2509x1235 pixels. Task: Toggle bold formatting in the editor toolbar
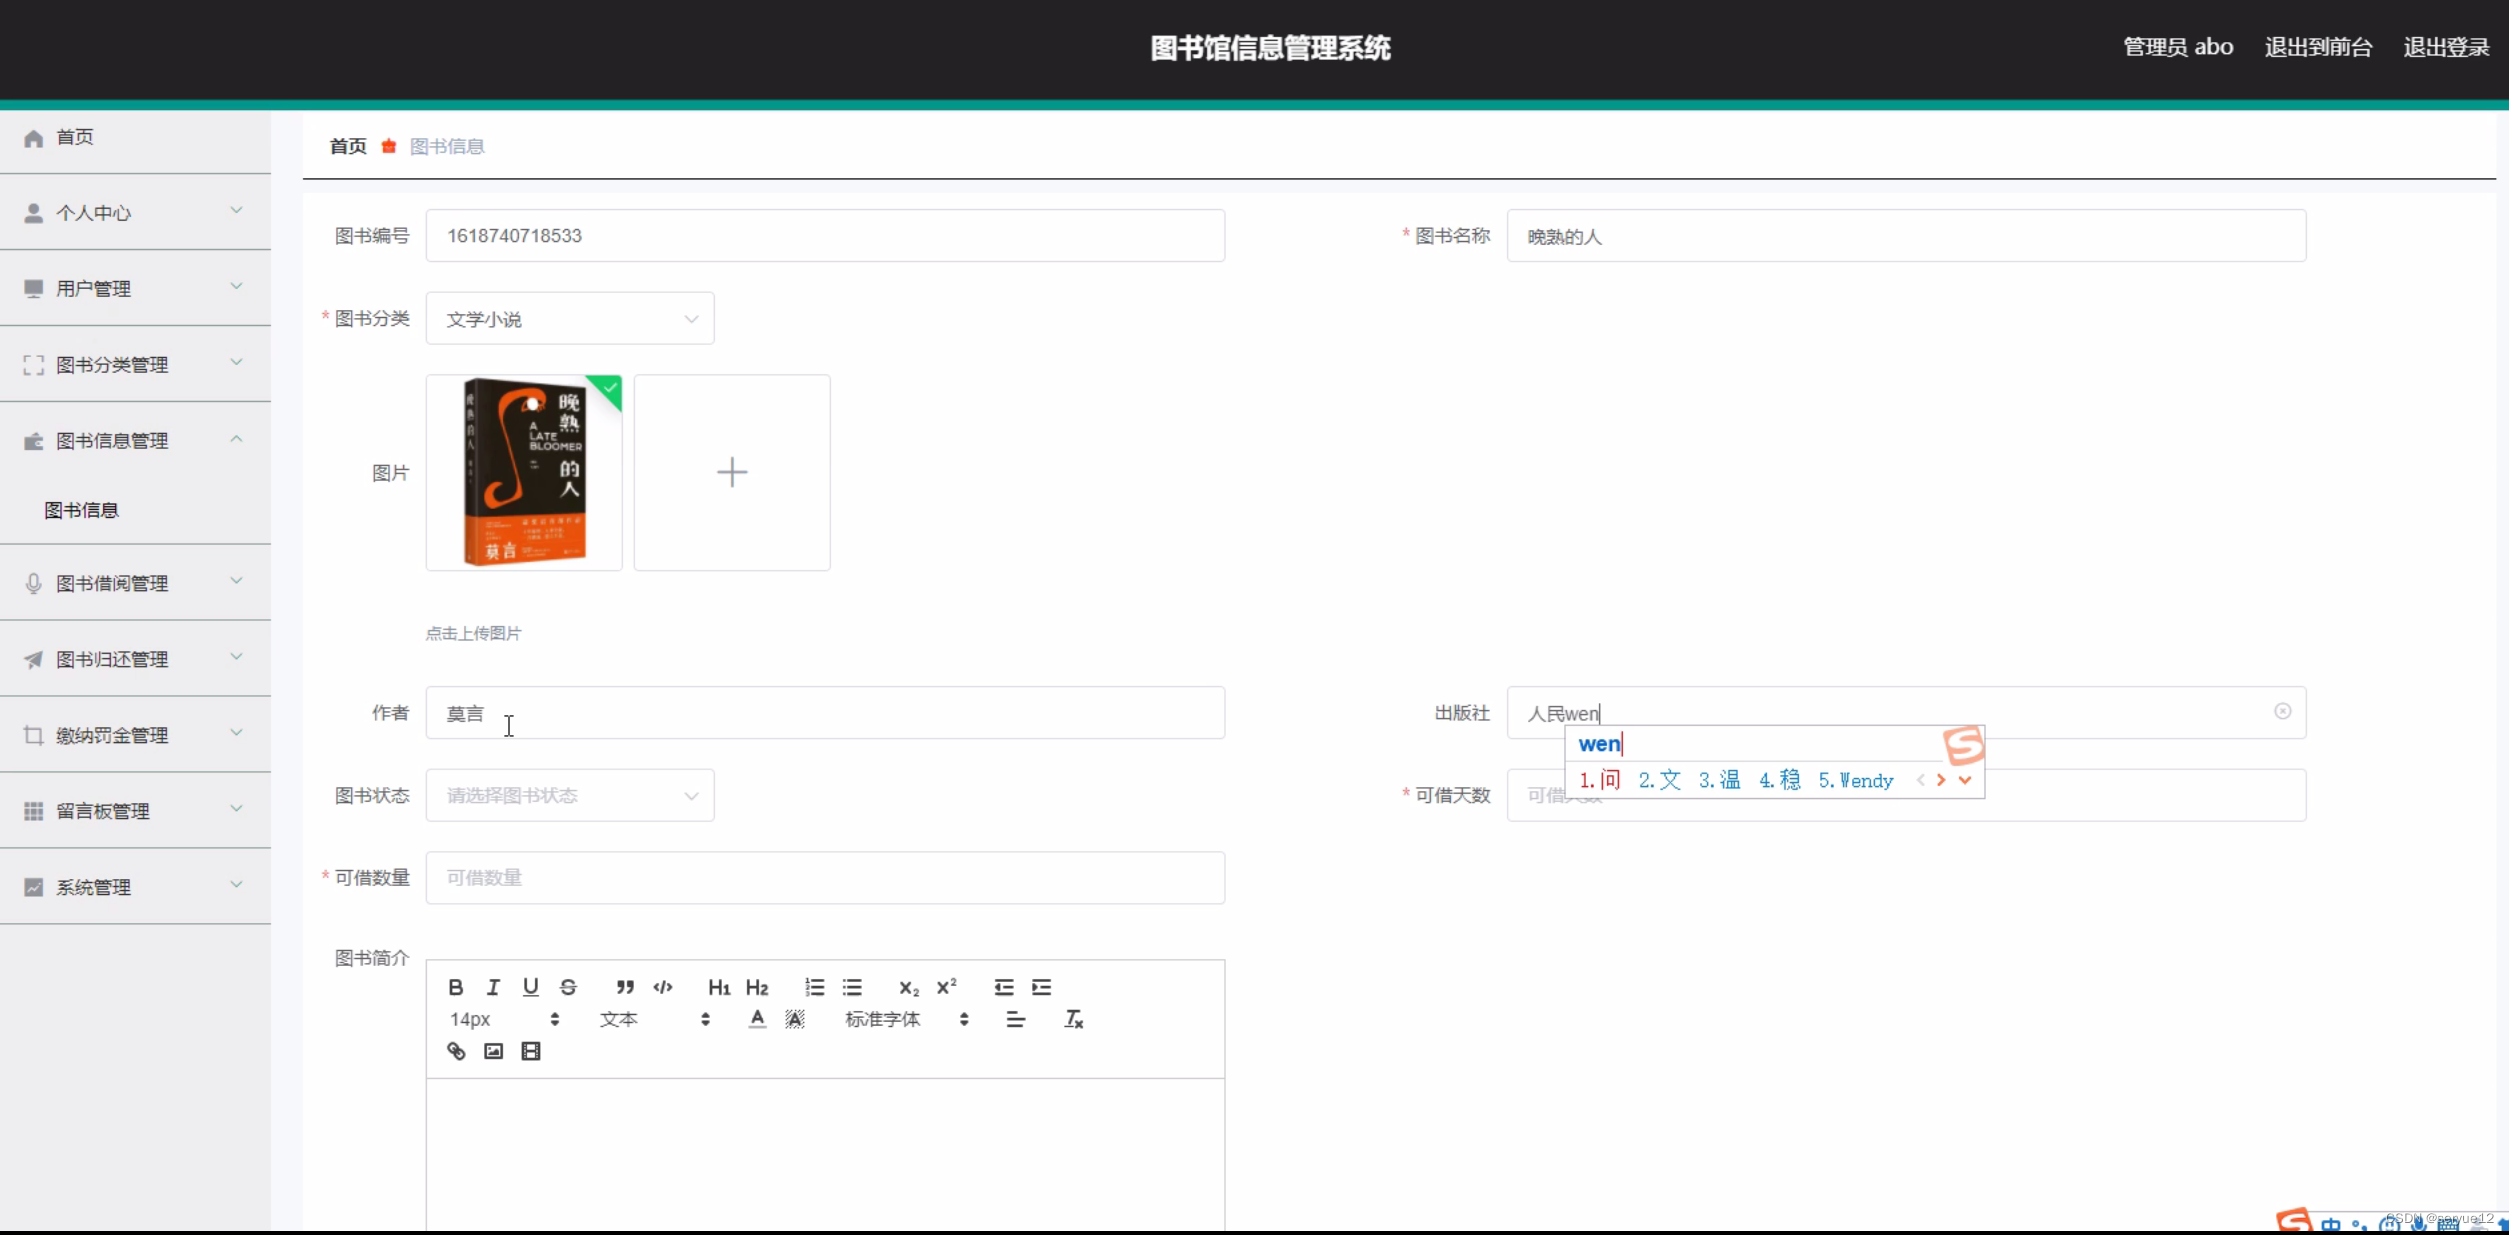click(x=456, y=987)
